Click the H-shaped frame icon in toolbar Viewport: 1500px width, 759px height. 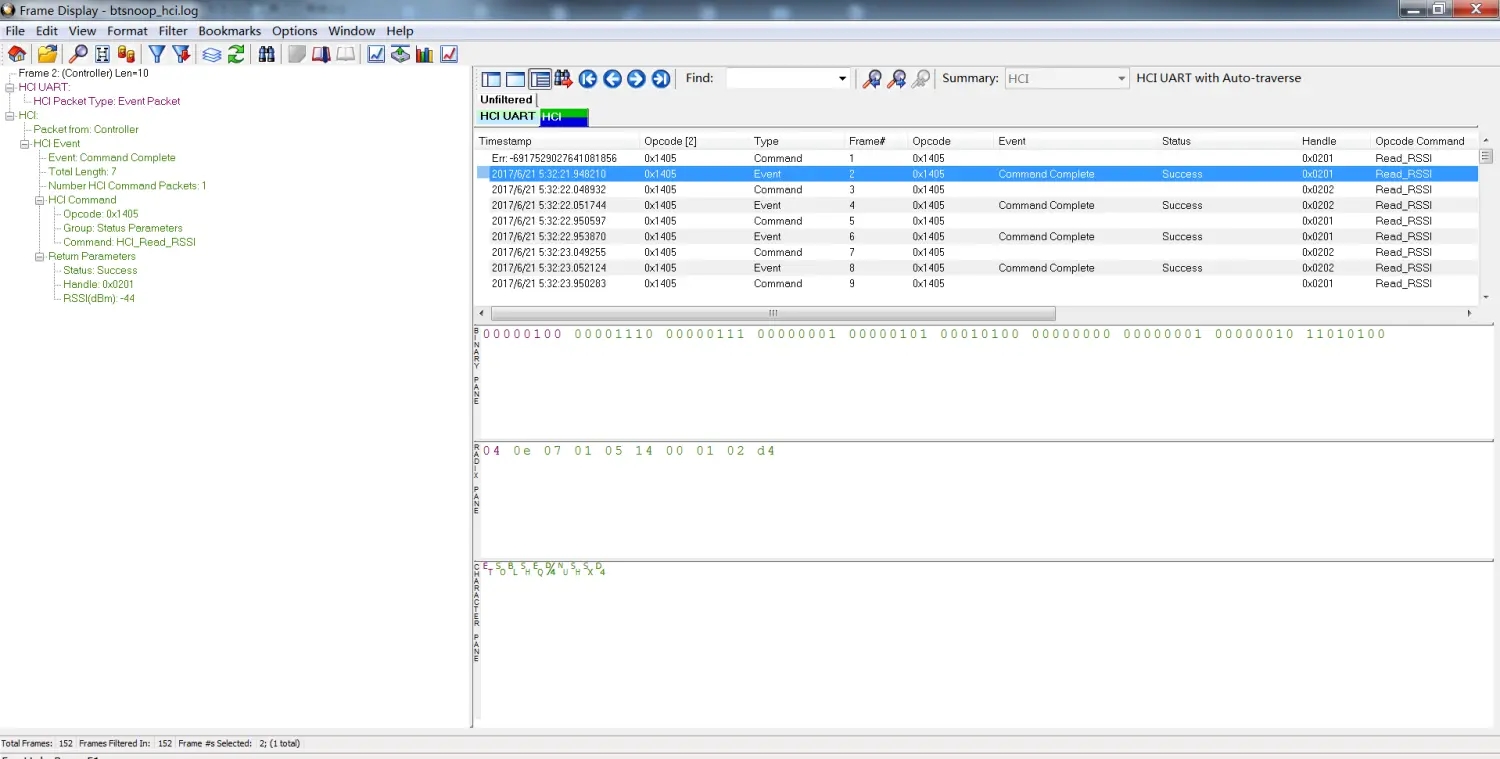(x=102, y=54)
